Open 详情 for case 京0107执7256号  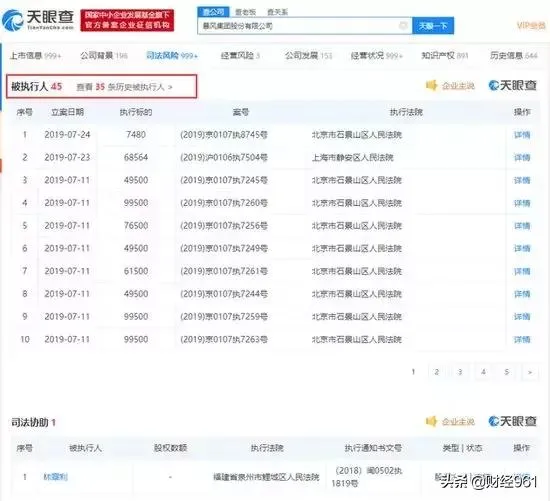(x=522, y=226)
